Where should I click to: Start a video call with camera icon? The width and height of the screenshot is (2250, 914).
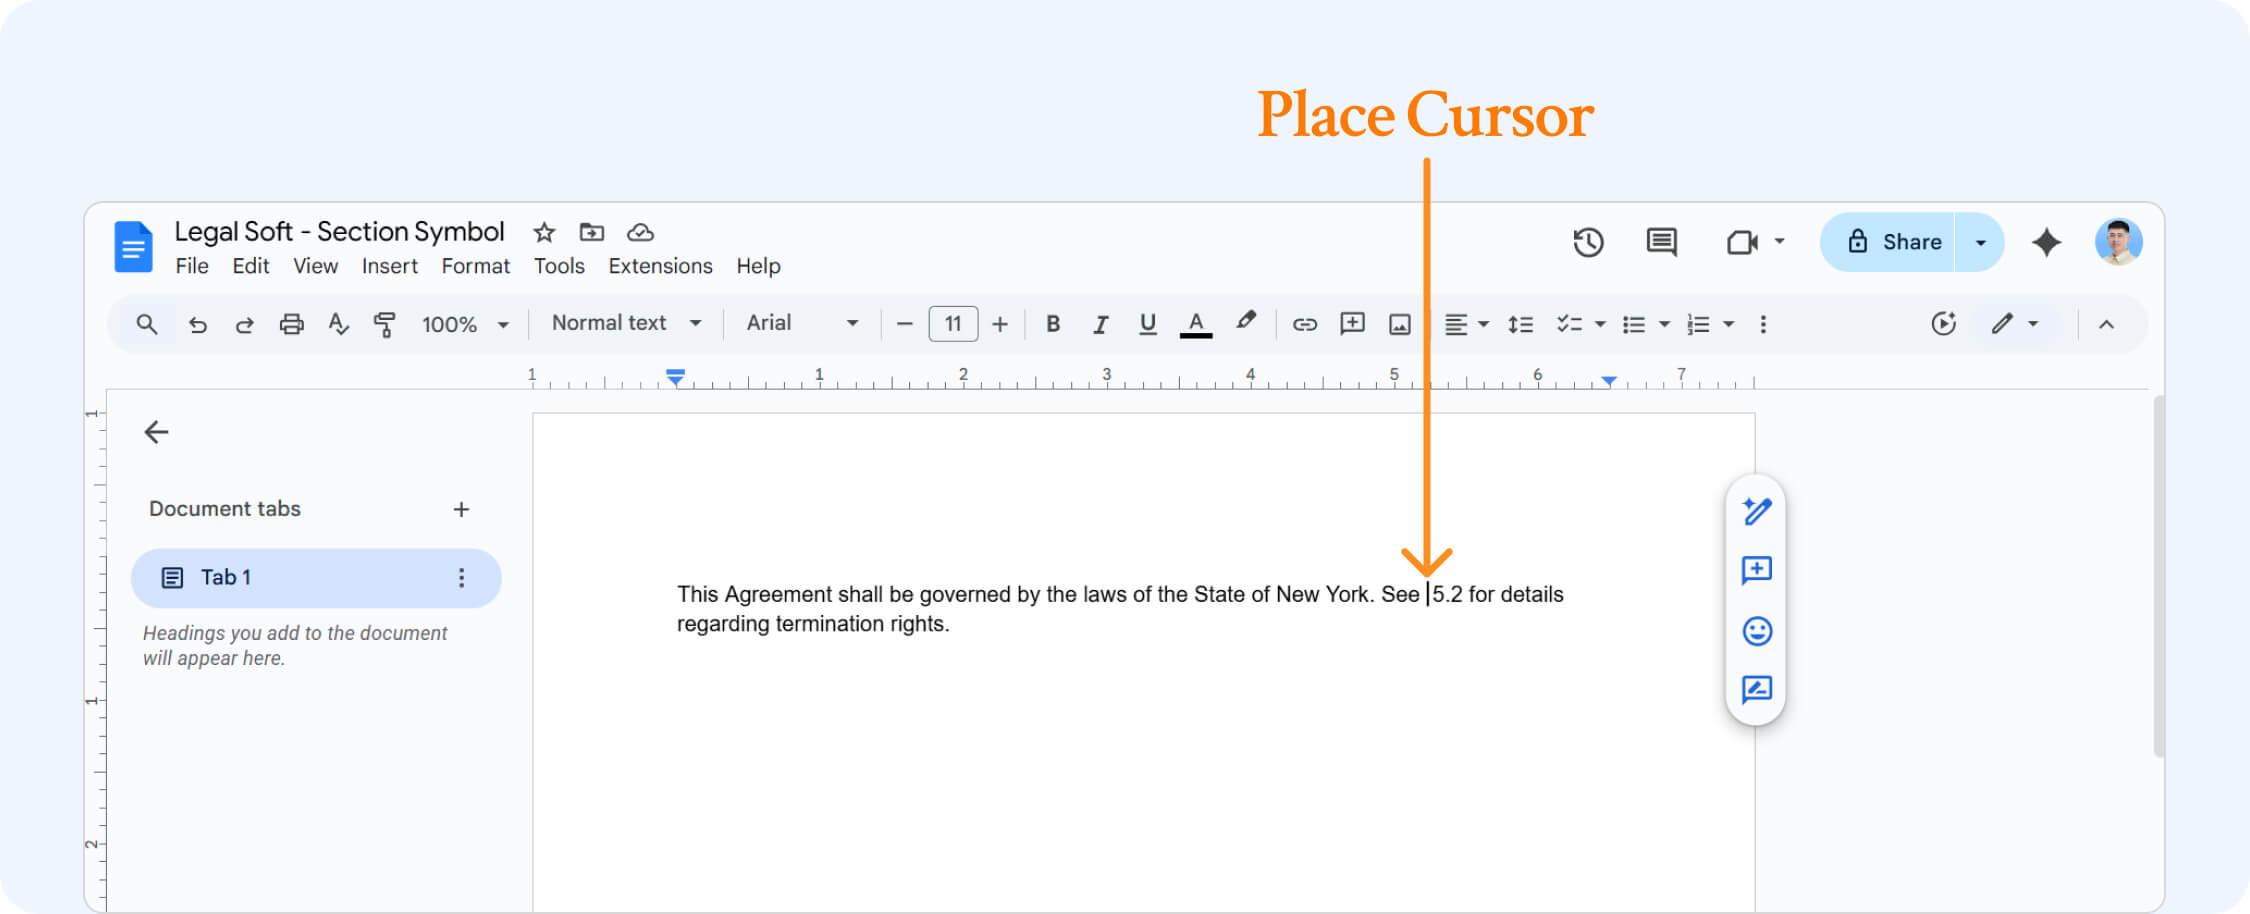pos(1742,242)
